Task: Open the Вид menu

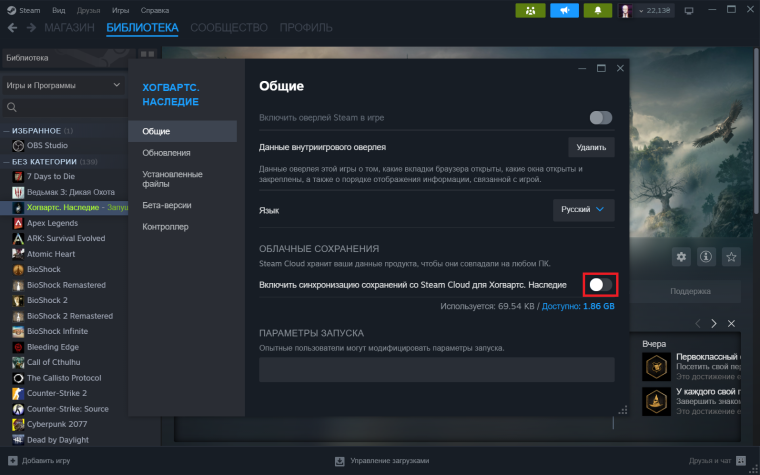Action: coord(59,10)
